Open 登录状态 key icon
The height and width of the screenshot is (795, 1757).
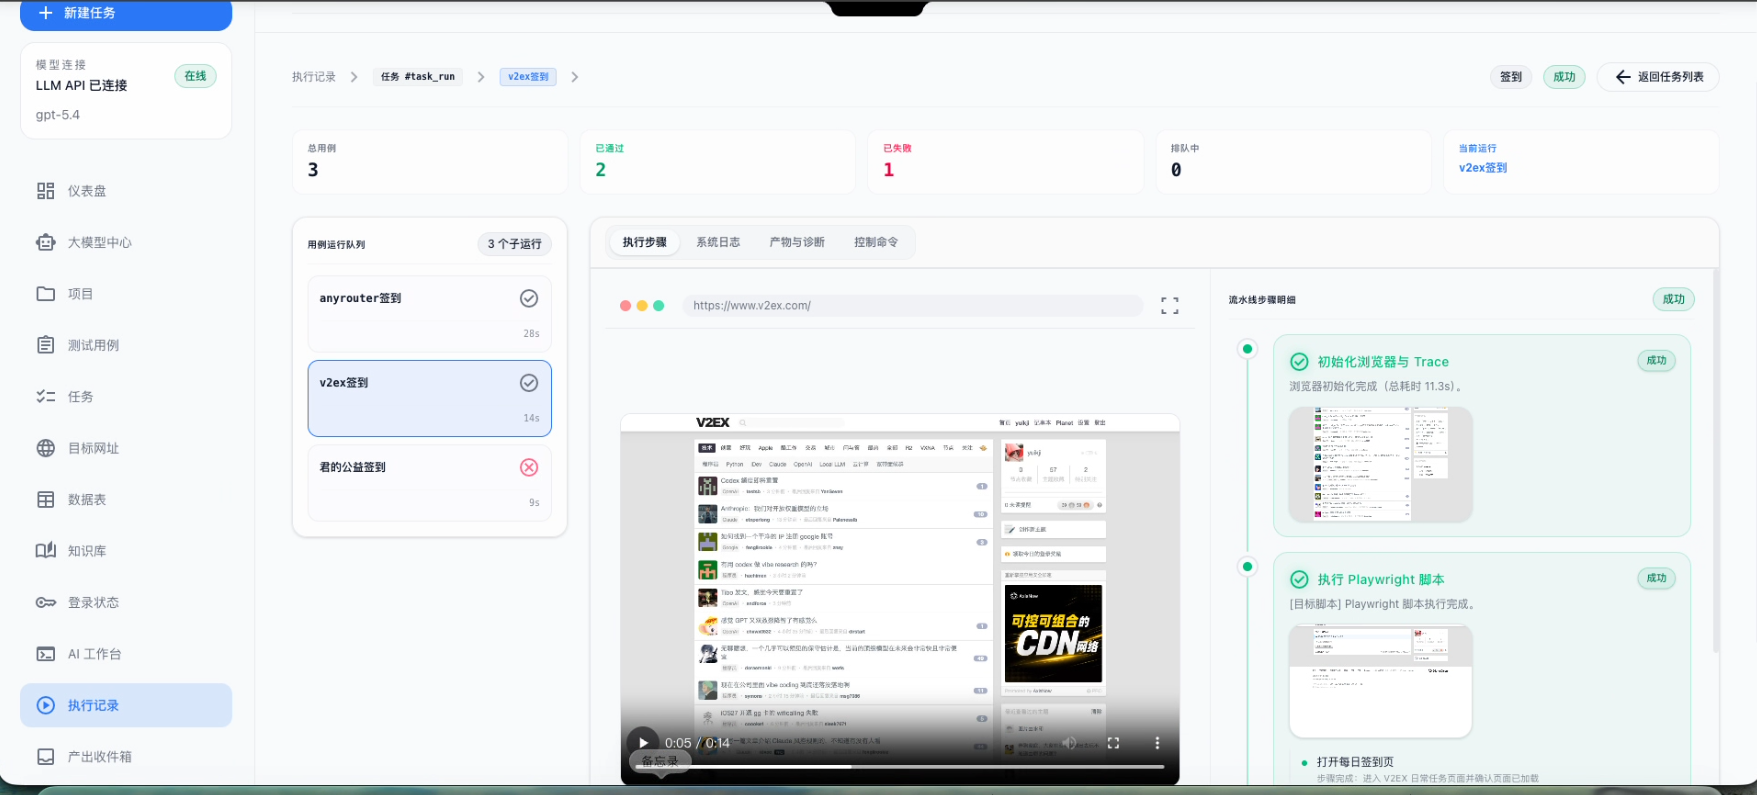tap(46, 602)
